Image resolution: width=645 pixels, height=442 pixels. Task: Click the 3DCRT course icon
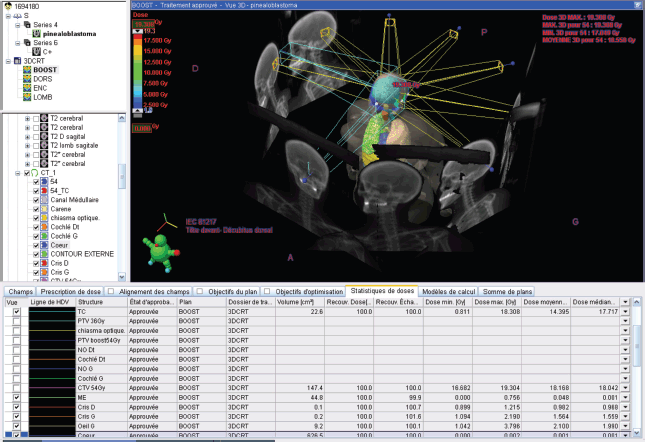[x=18, y=61]
